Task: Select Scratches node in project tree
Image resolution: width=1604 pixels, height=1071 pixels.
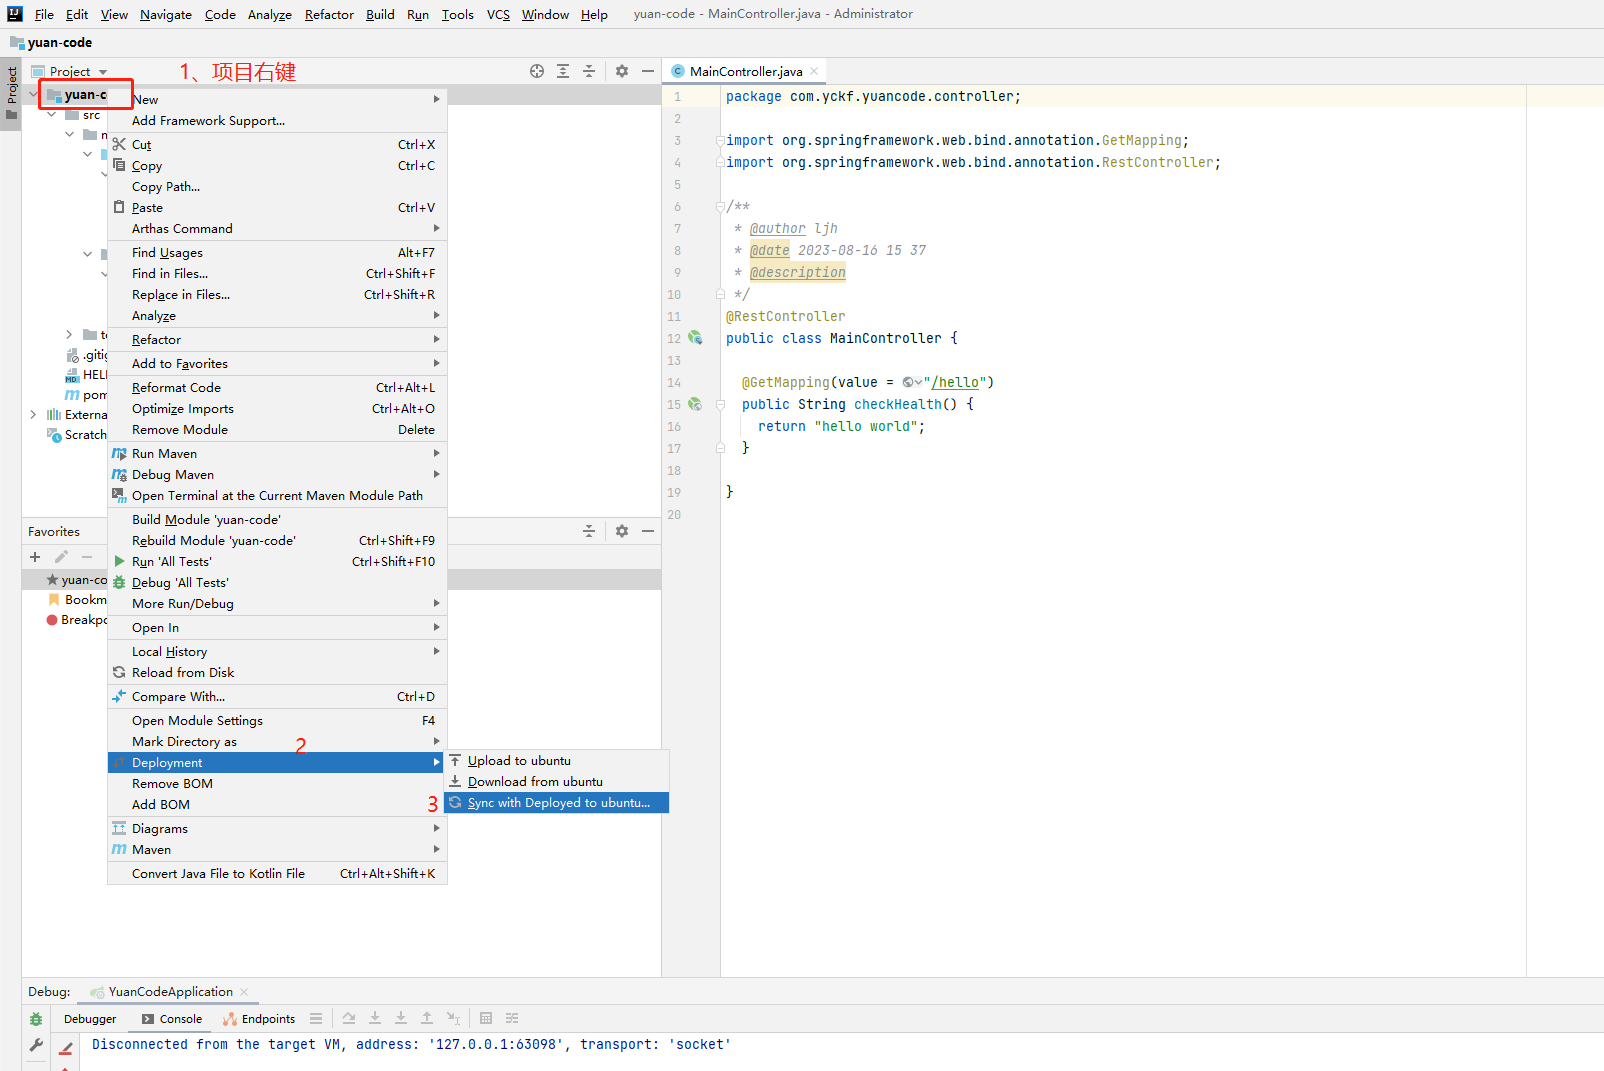Action: (x=77, y=435)
